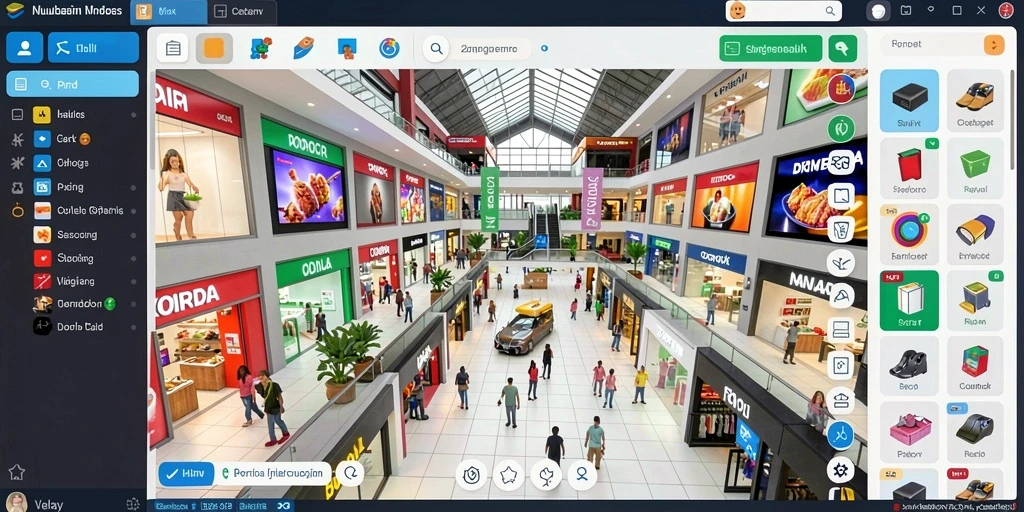
Task: Click the title bar search box with face icon
Action: pyautogui.click(x=784, y=11)
